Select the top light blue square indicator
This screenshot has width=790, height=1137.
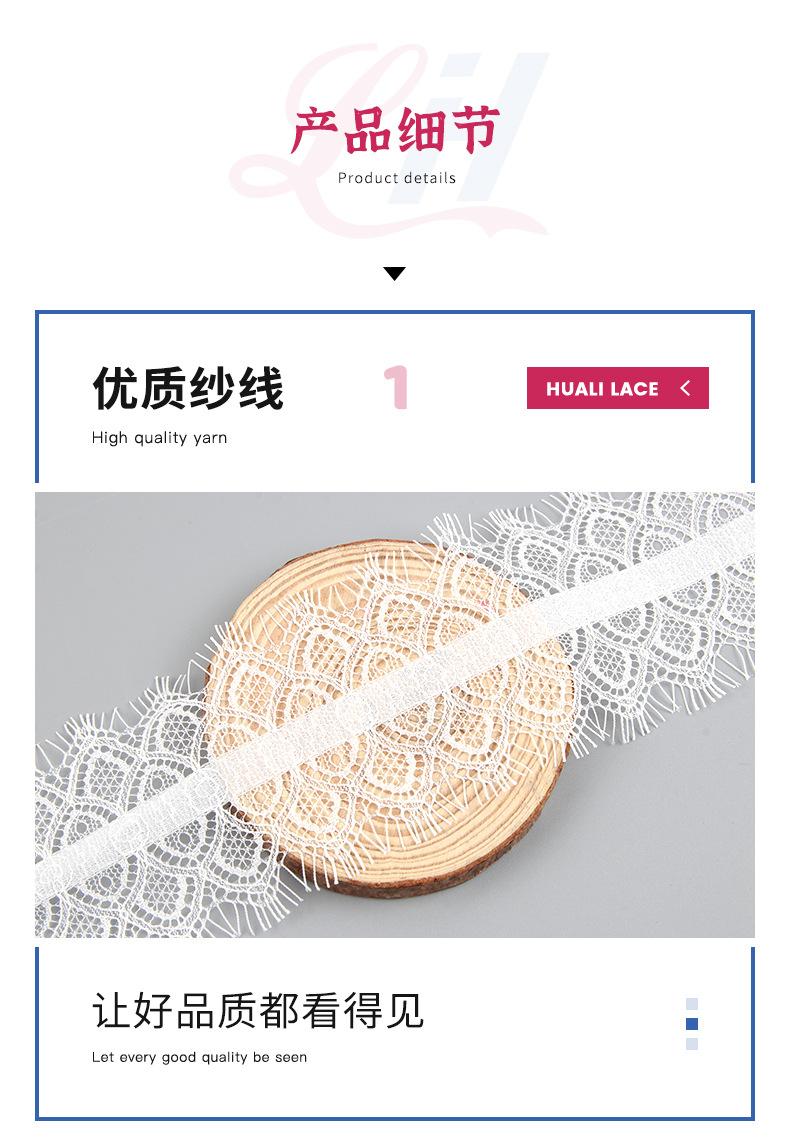[x=692, y=1004]
